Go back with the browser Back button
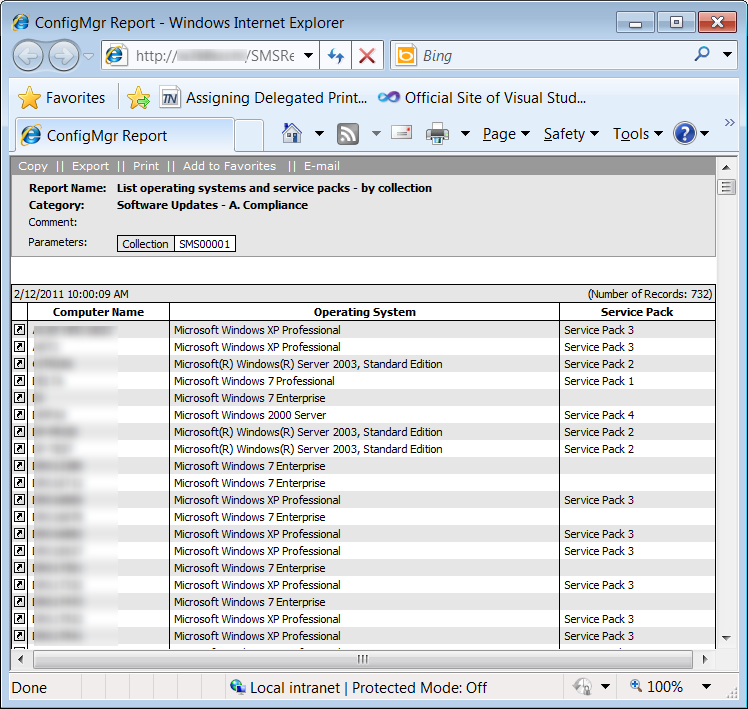Screen dimensions: 748x709 (28, 56)
